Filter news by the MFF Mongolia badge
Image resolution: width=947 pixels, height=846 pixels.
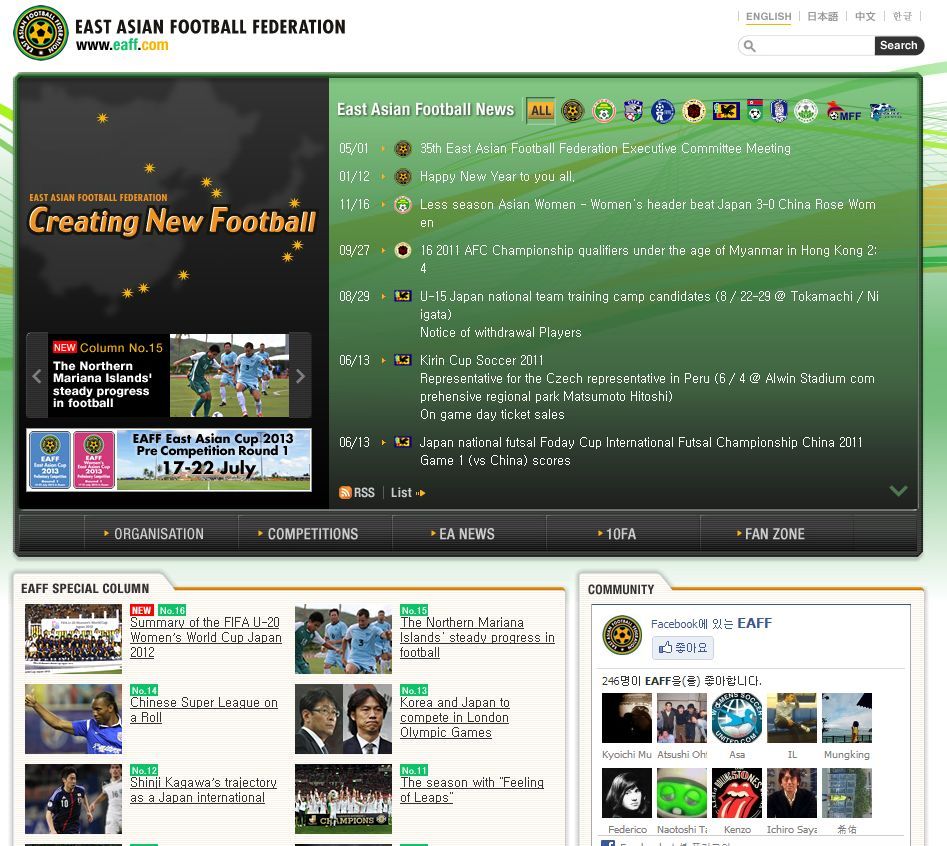pyautogui.click(x=843, y=112)
